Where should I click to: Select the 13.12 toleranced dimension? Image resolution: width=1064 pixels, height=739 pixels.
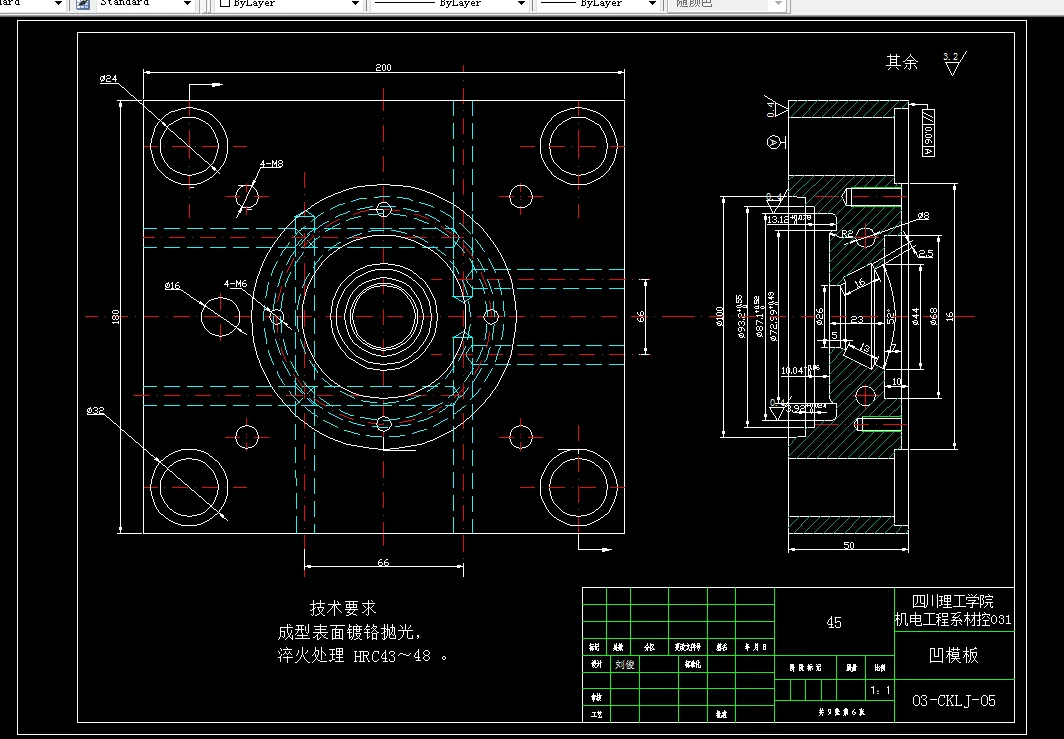tap(789, 219)
